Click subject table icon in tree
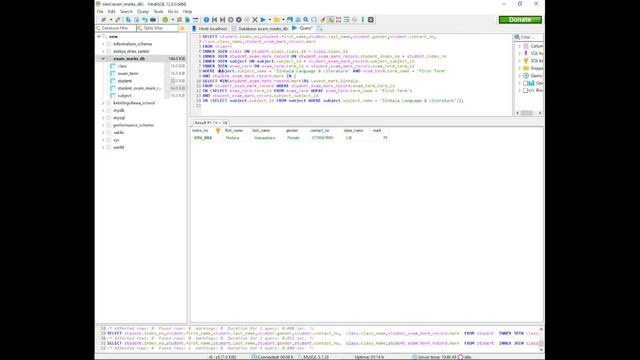Viewport: 640px width, 360px height. [113, 96]
